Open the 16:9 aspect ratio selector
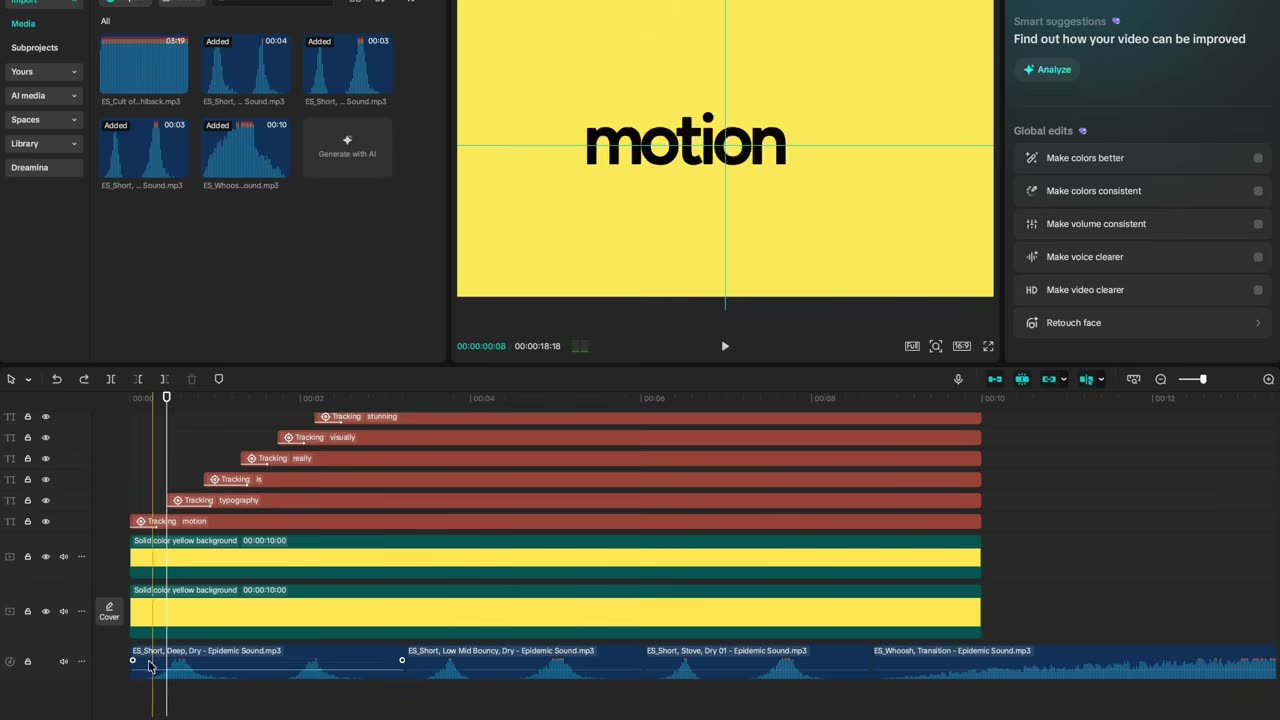The width and height of the screenshot is (1280, 720). point(961,346)
